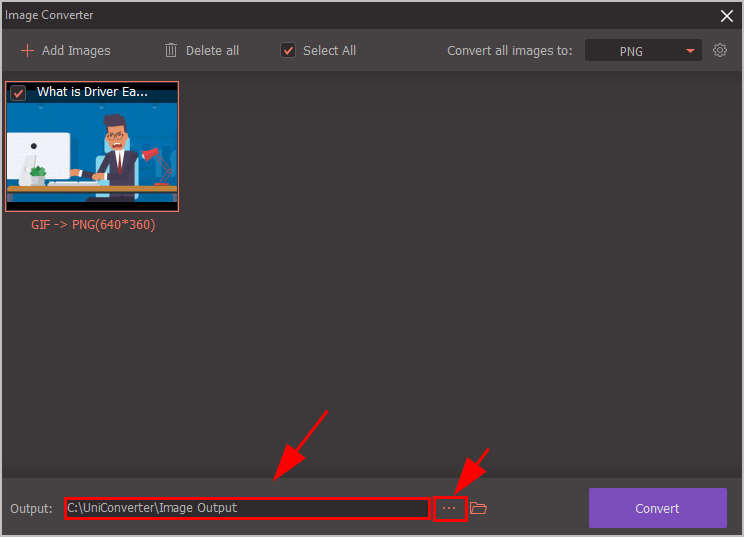Close the Image Converter window

(x=726, y=16)
